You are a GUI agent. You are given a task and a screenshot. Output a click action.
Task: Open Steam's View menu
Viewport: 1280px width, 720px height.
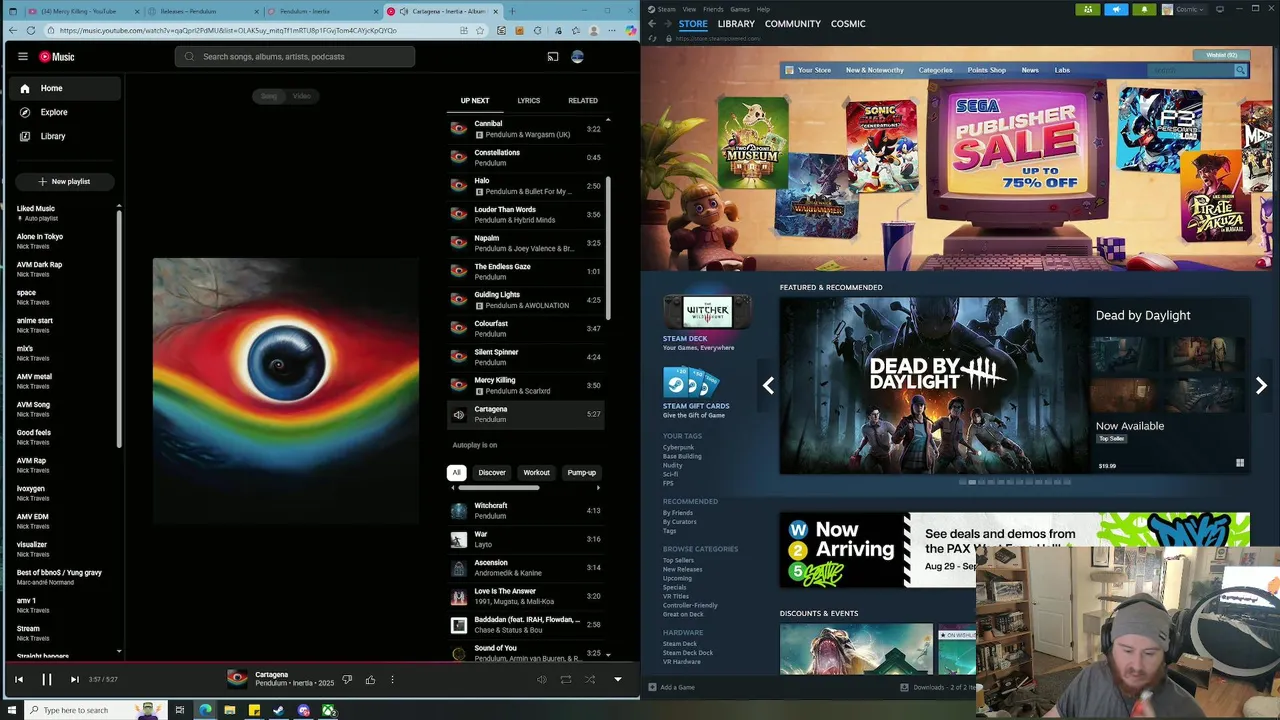pos(689,9)
